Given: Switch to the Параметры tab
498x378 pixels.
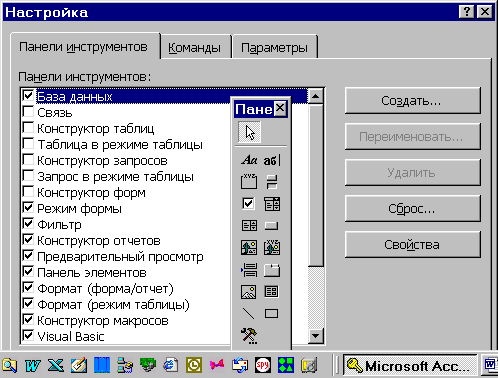Looking at the screenshot, I should click(274, 48).
